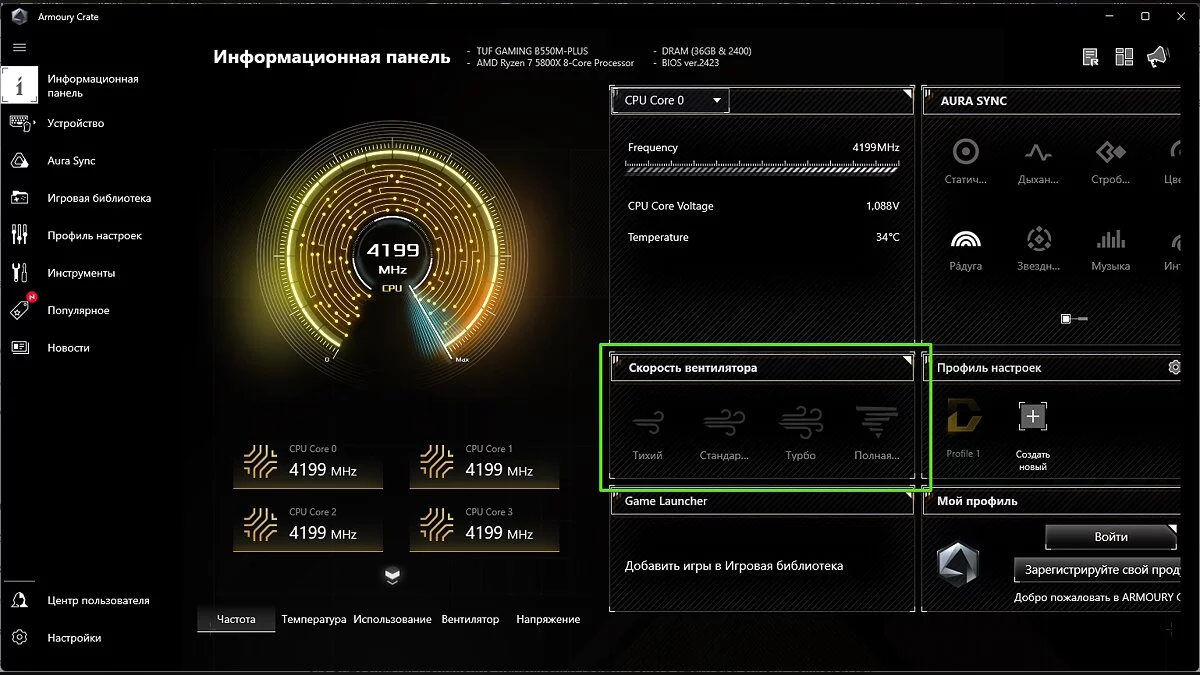Click the Инструменты wrench icon

pyautogui.click(x=19, y=273)
